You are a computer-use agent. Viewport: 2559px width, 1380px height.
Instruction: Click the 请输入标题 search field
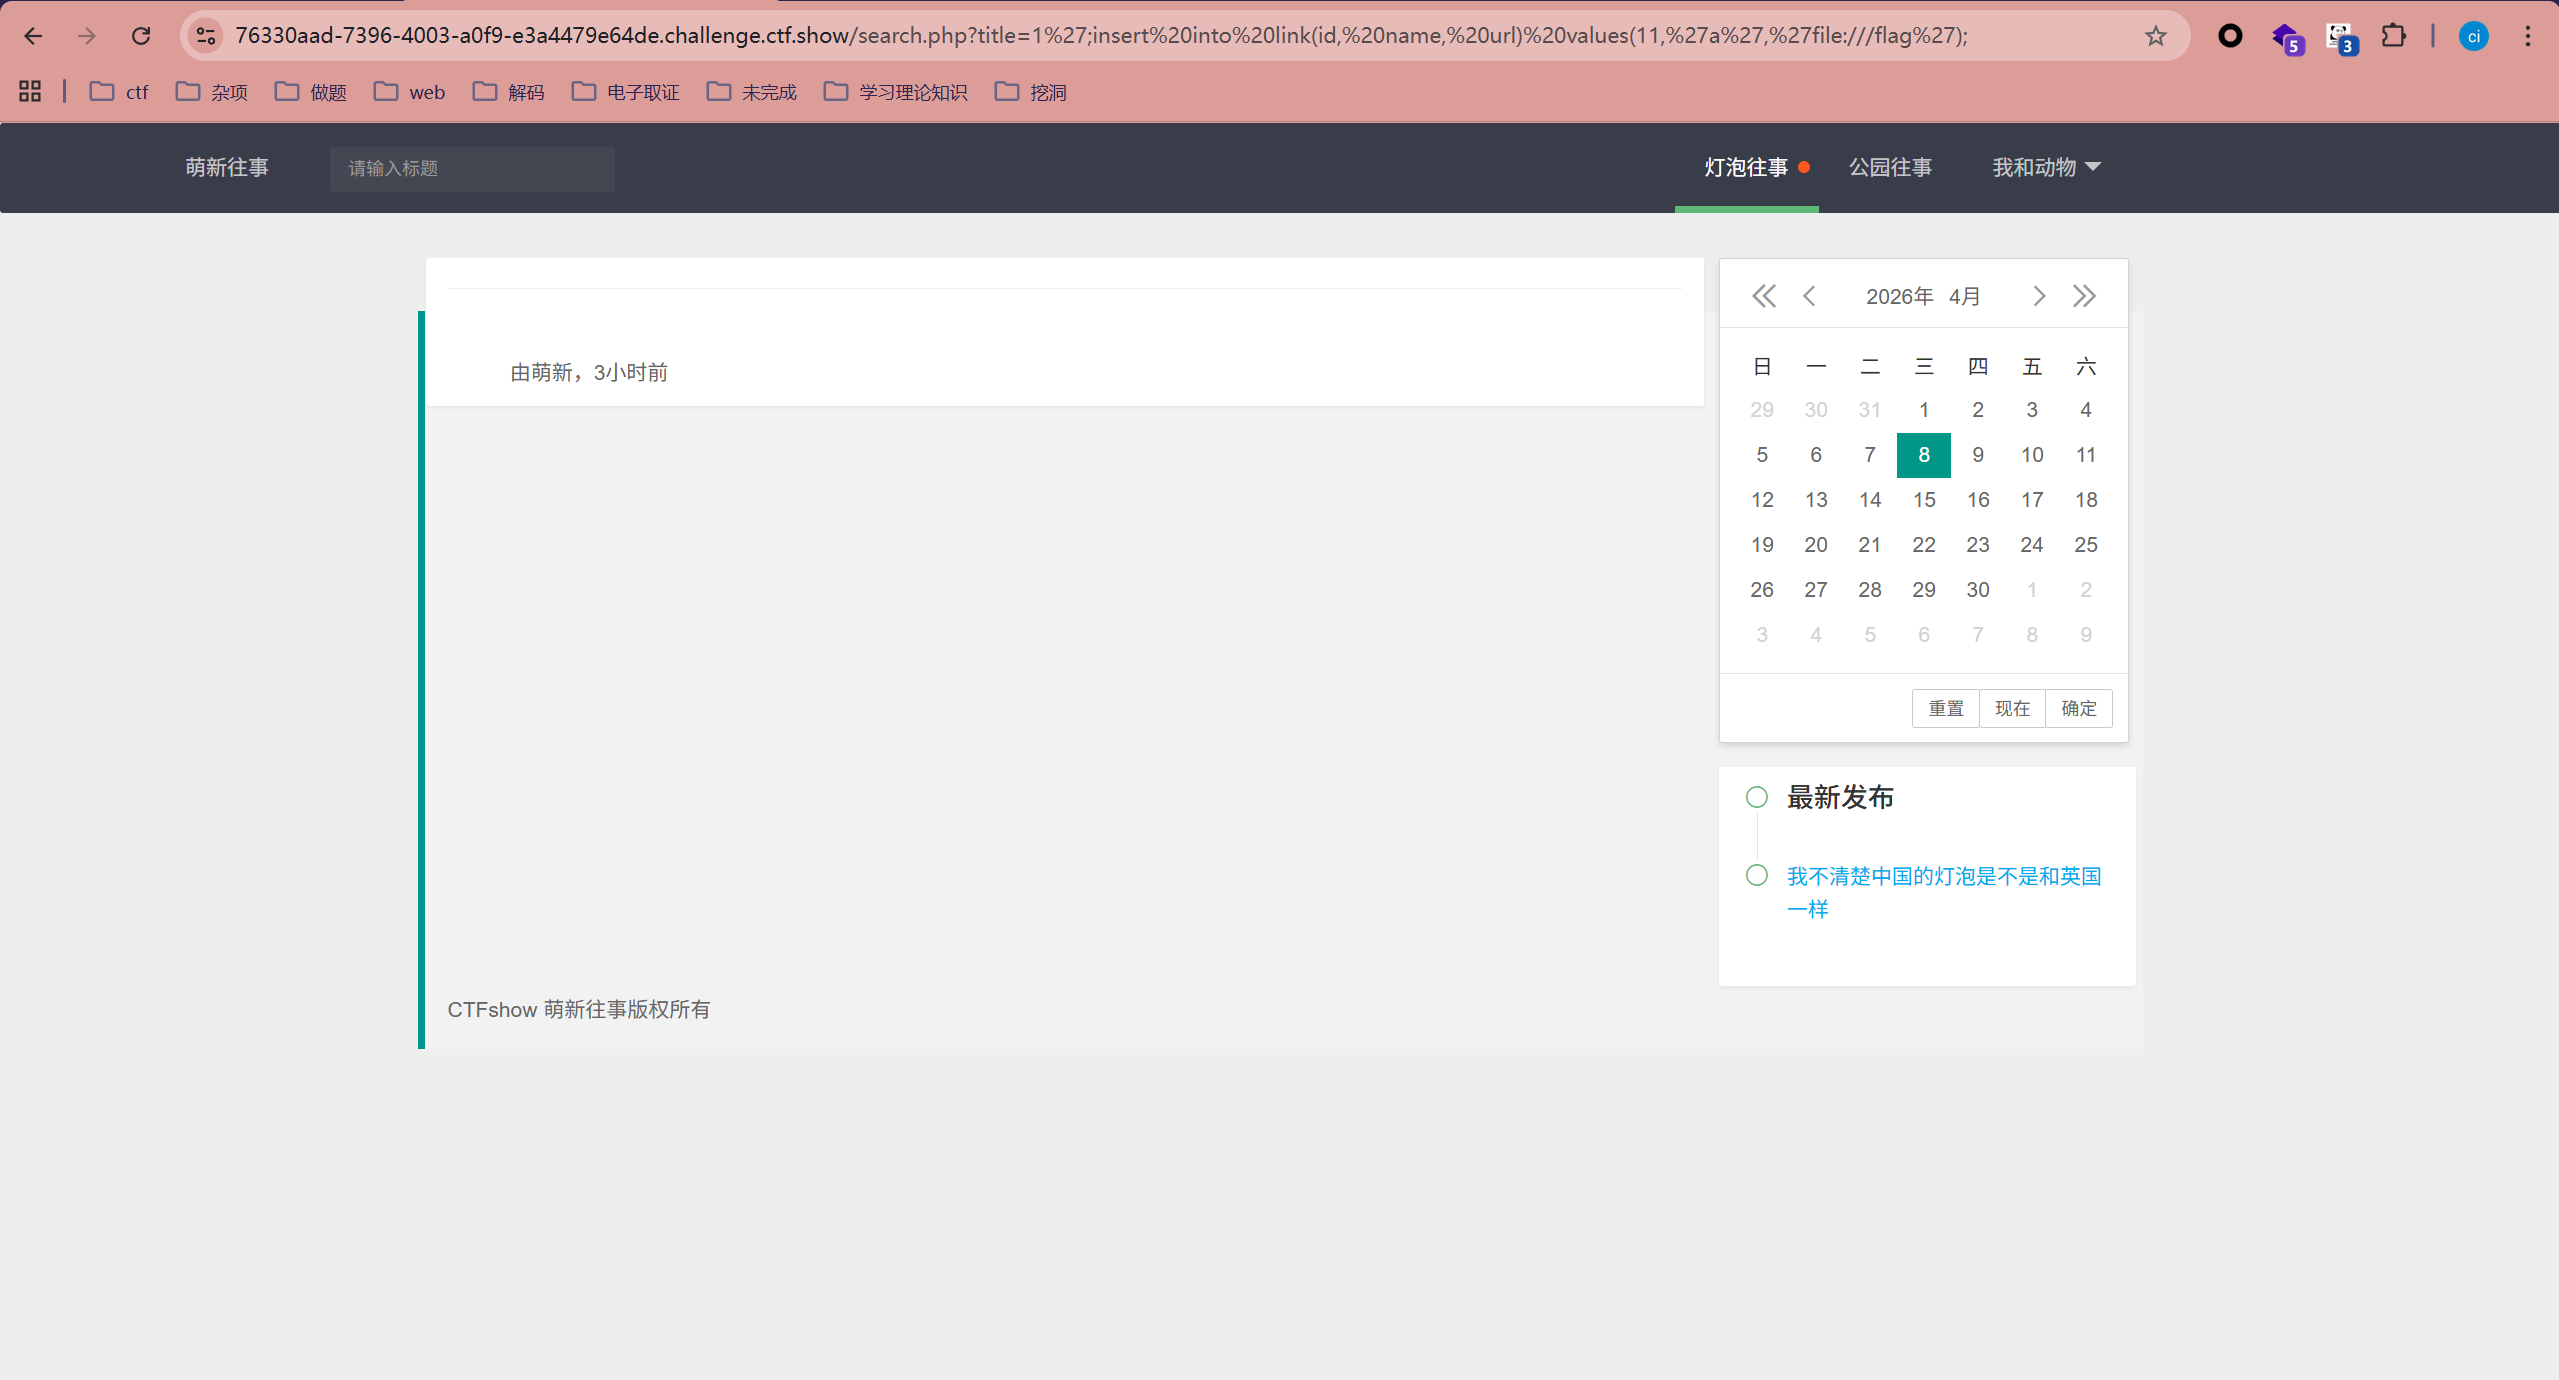pos(472,168)
